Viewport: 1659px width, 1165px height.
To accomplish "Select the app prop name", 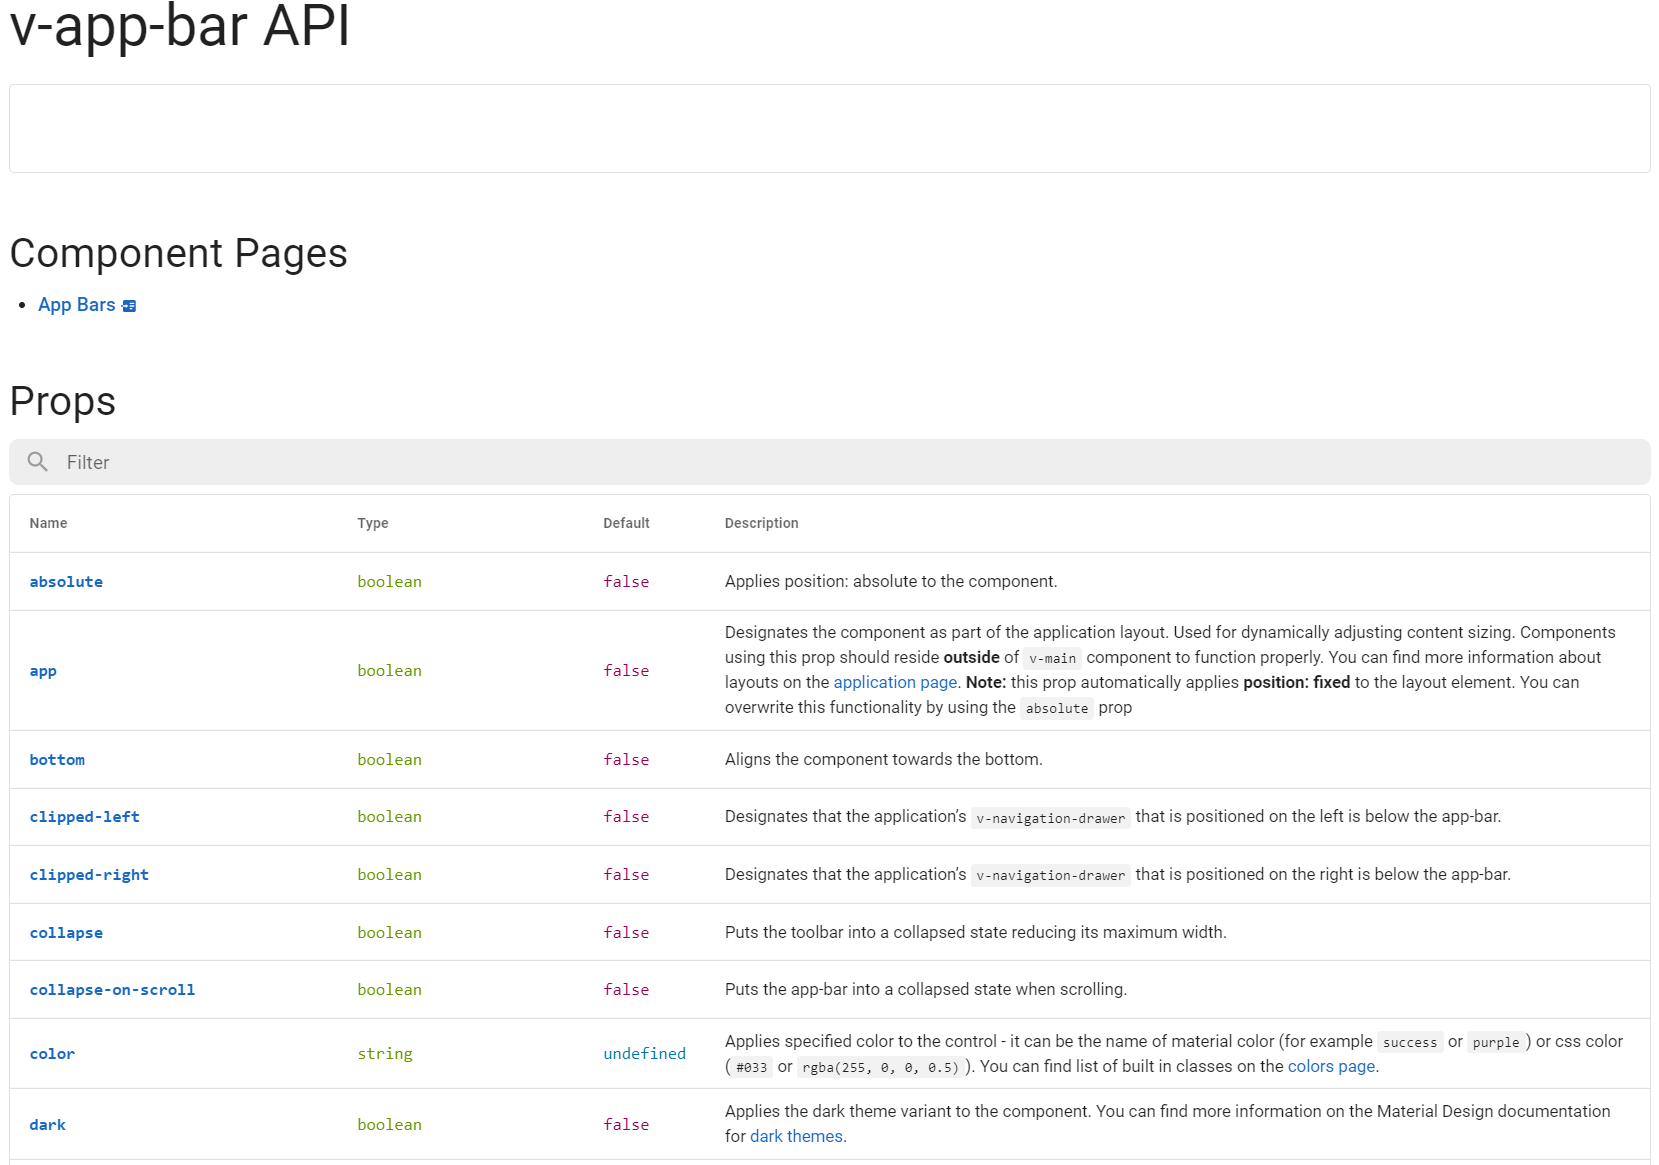I will (43, 671).
